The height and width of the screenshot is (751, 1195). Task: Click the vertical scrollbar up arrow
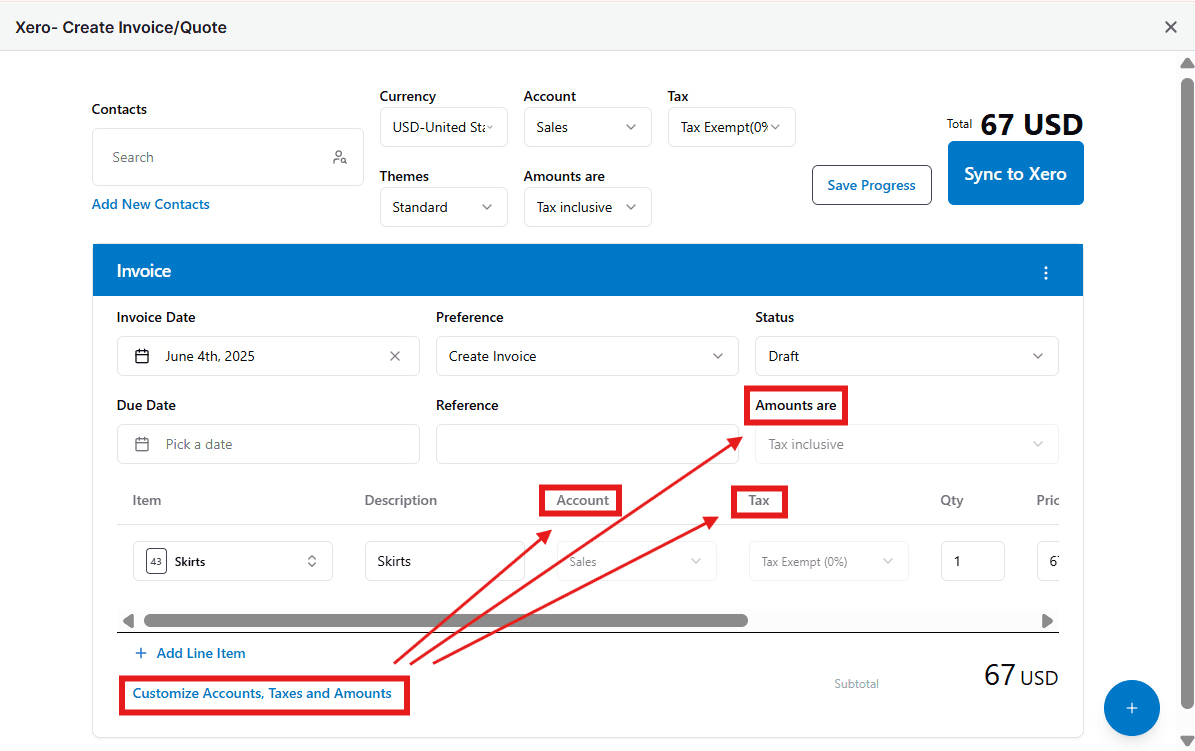pos(1187,63)
